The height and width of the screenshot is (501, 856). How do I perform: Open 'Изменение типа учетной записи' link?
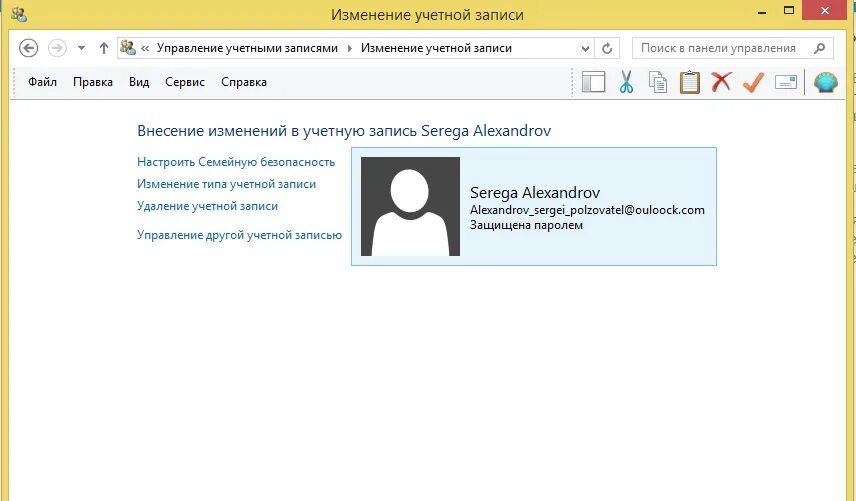point(227,184)
